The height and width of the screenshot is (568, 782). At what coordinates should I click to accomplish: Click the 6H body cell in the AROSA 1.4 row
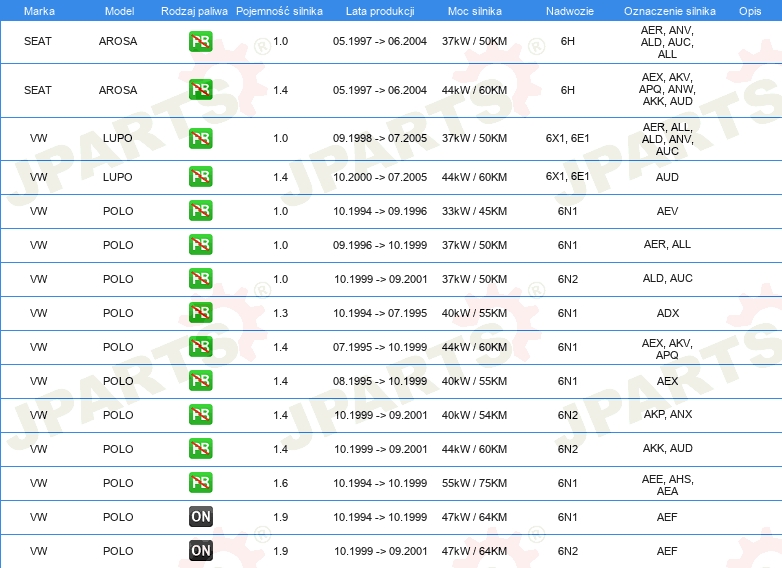[568, 90]
